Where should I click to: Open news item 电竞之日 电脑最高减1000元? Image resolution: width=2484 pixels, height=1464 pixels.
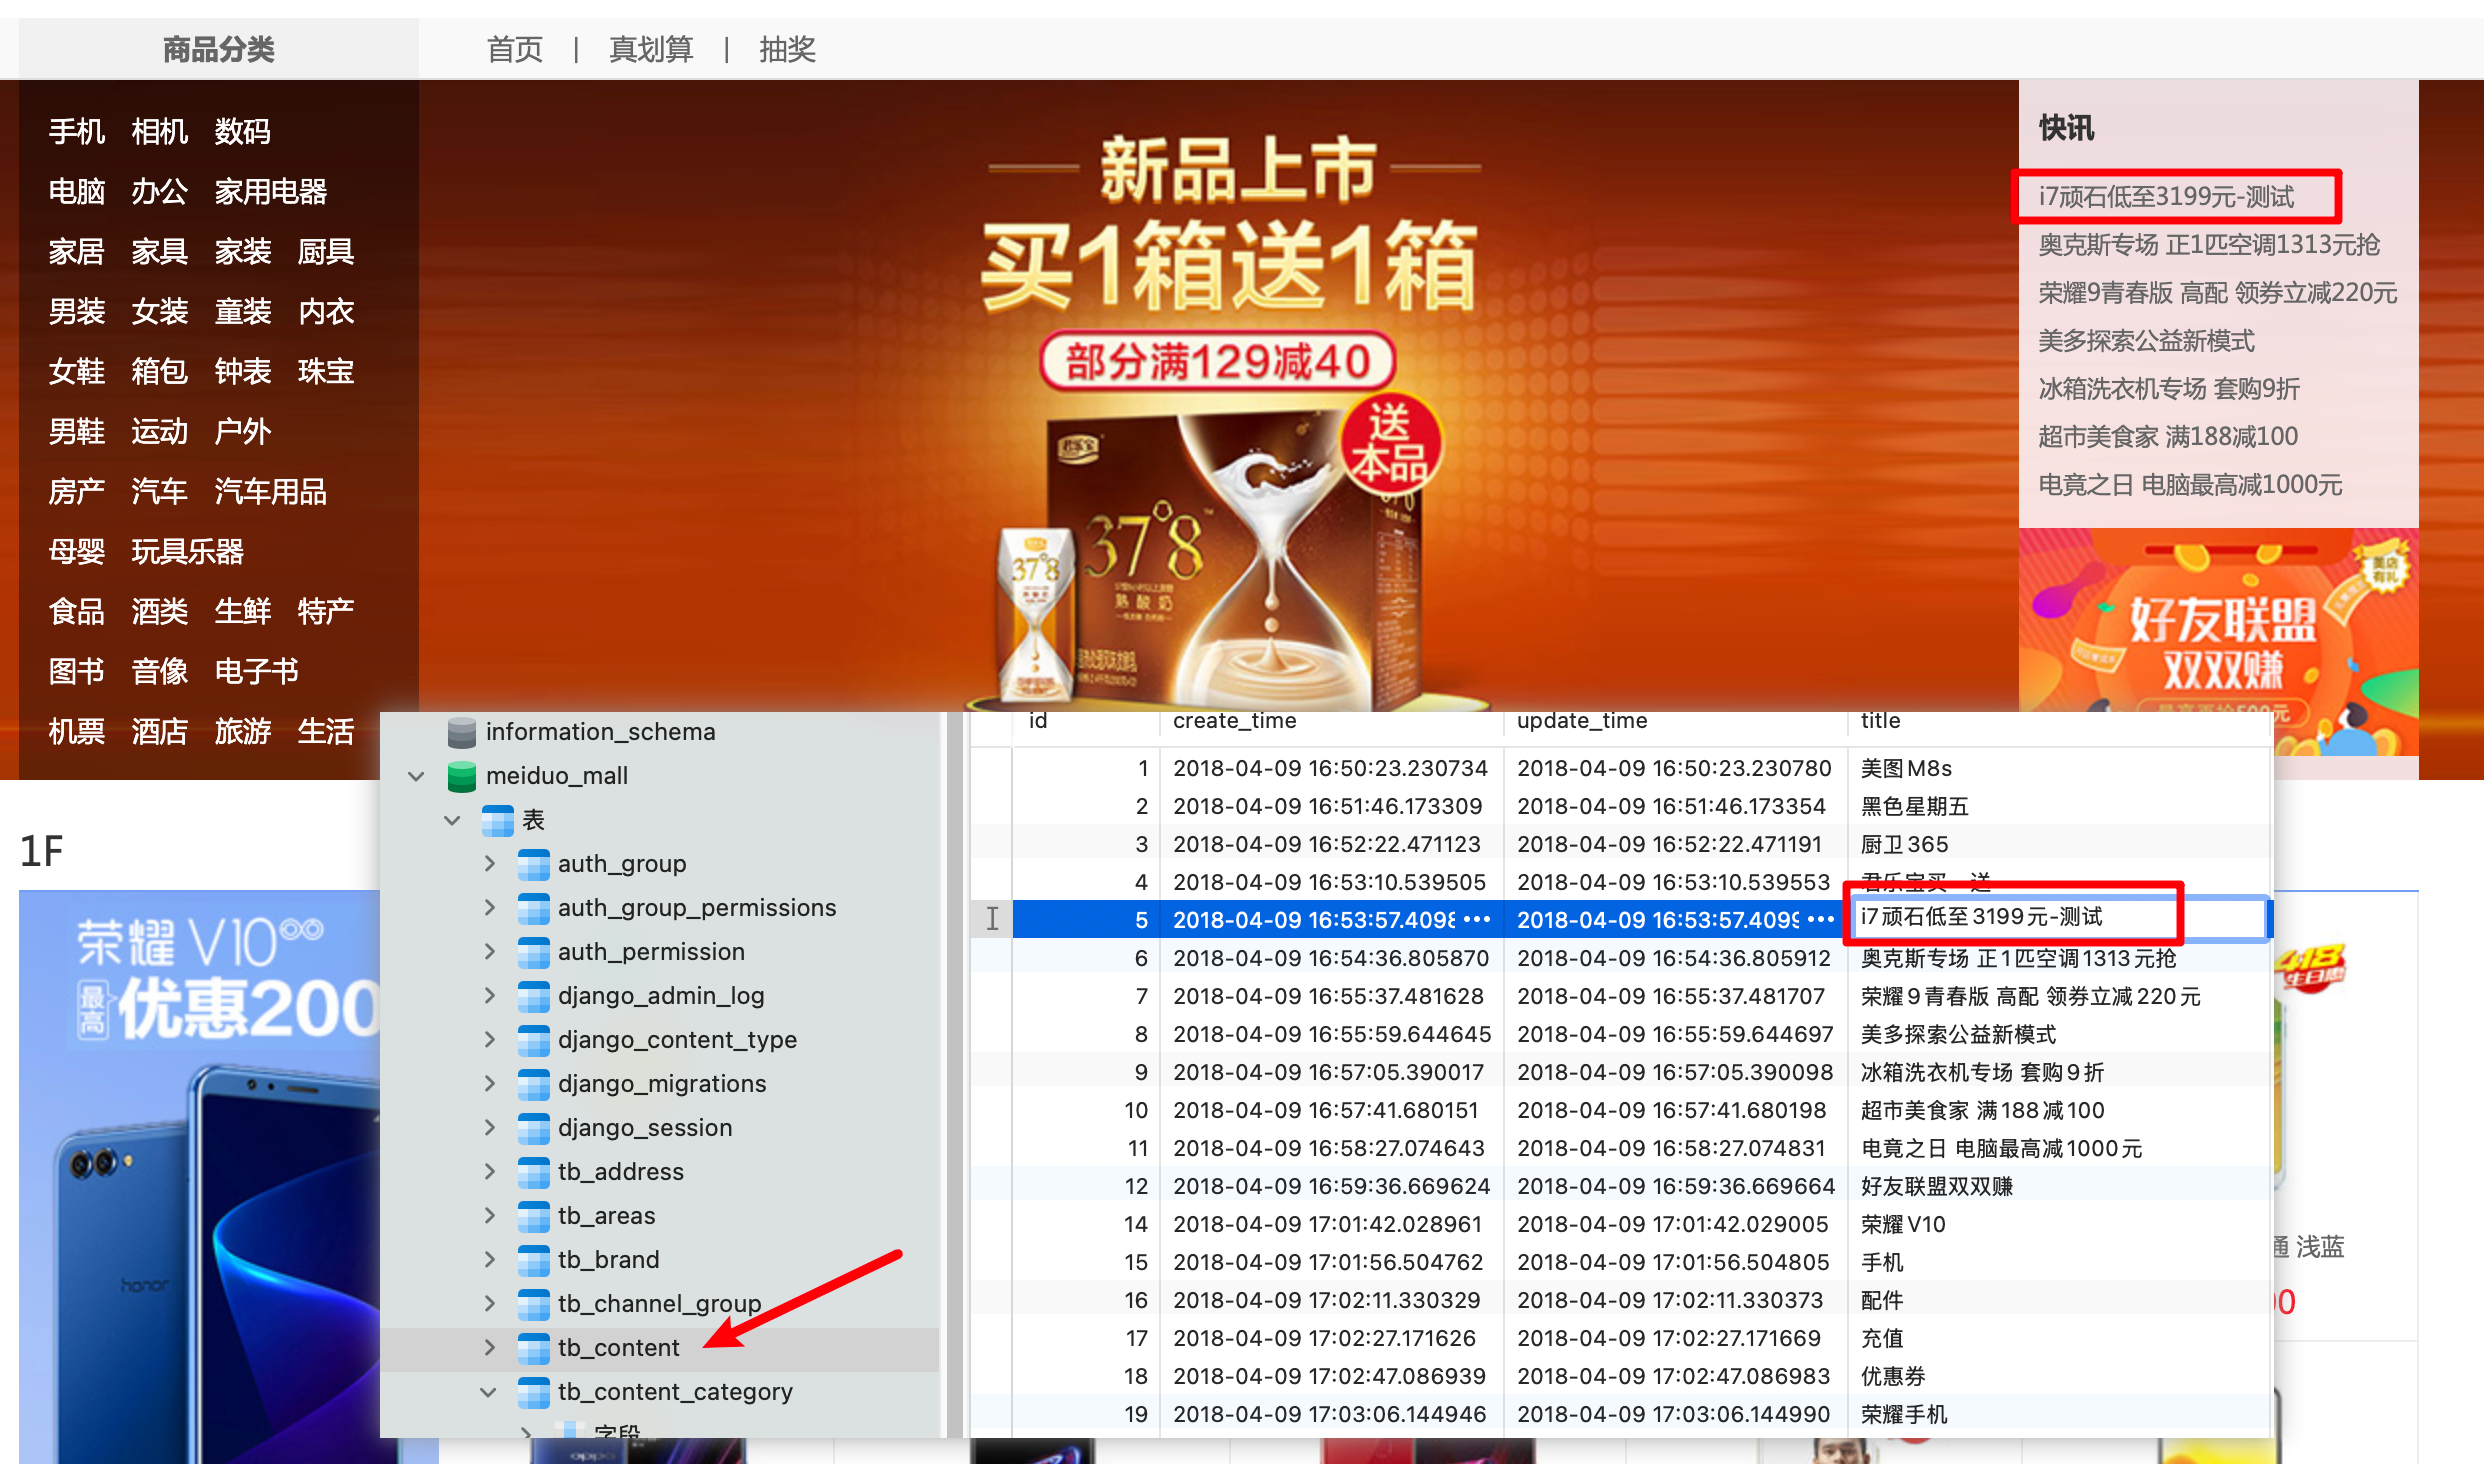tap(2190, 485)
